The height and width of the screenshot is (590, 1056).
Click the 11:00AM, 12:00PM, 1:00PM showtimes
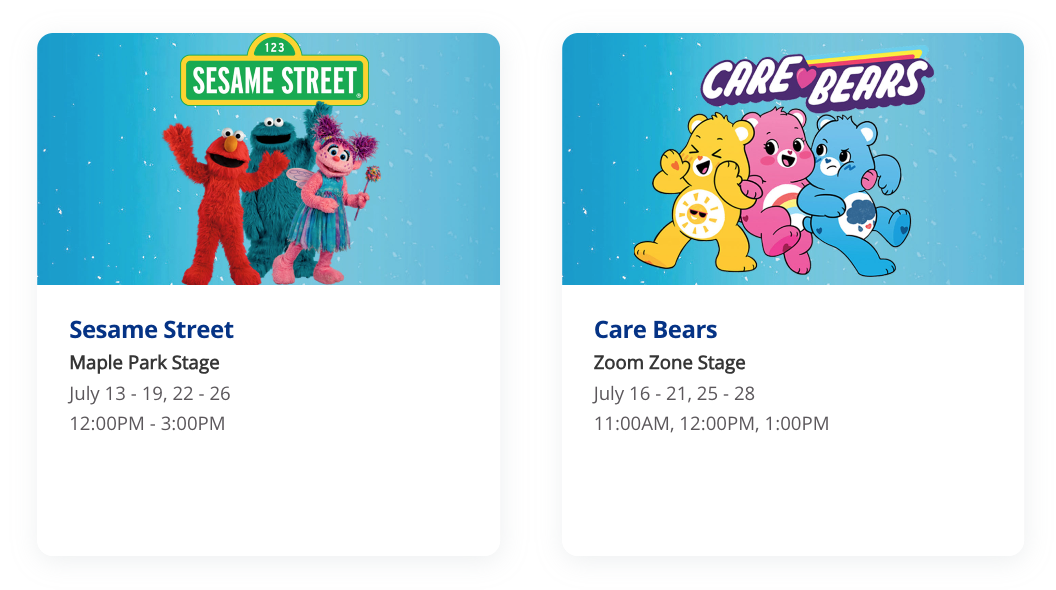711,423
